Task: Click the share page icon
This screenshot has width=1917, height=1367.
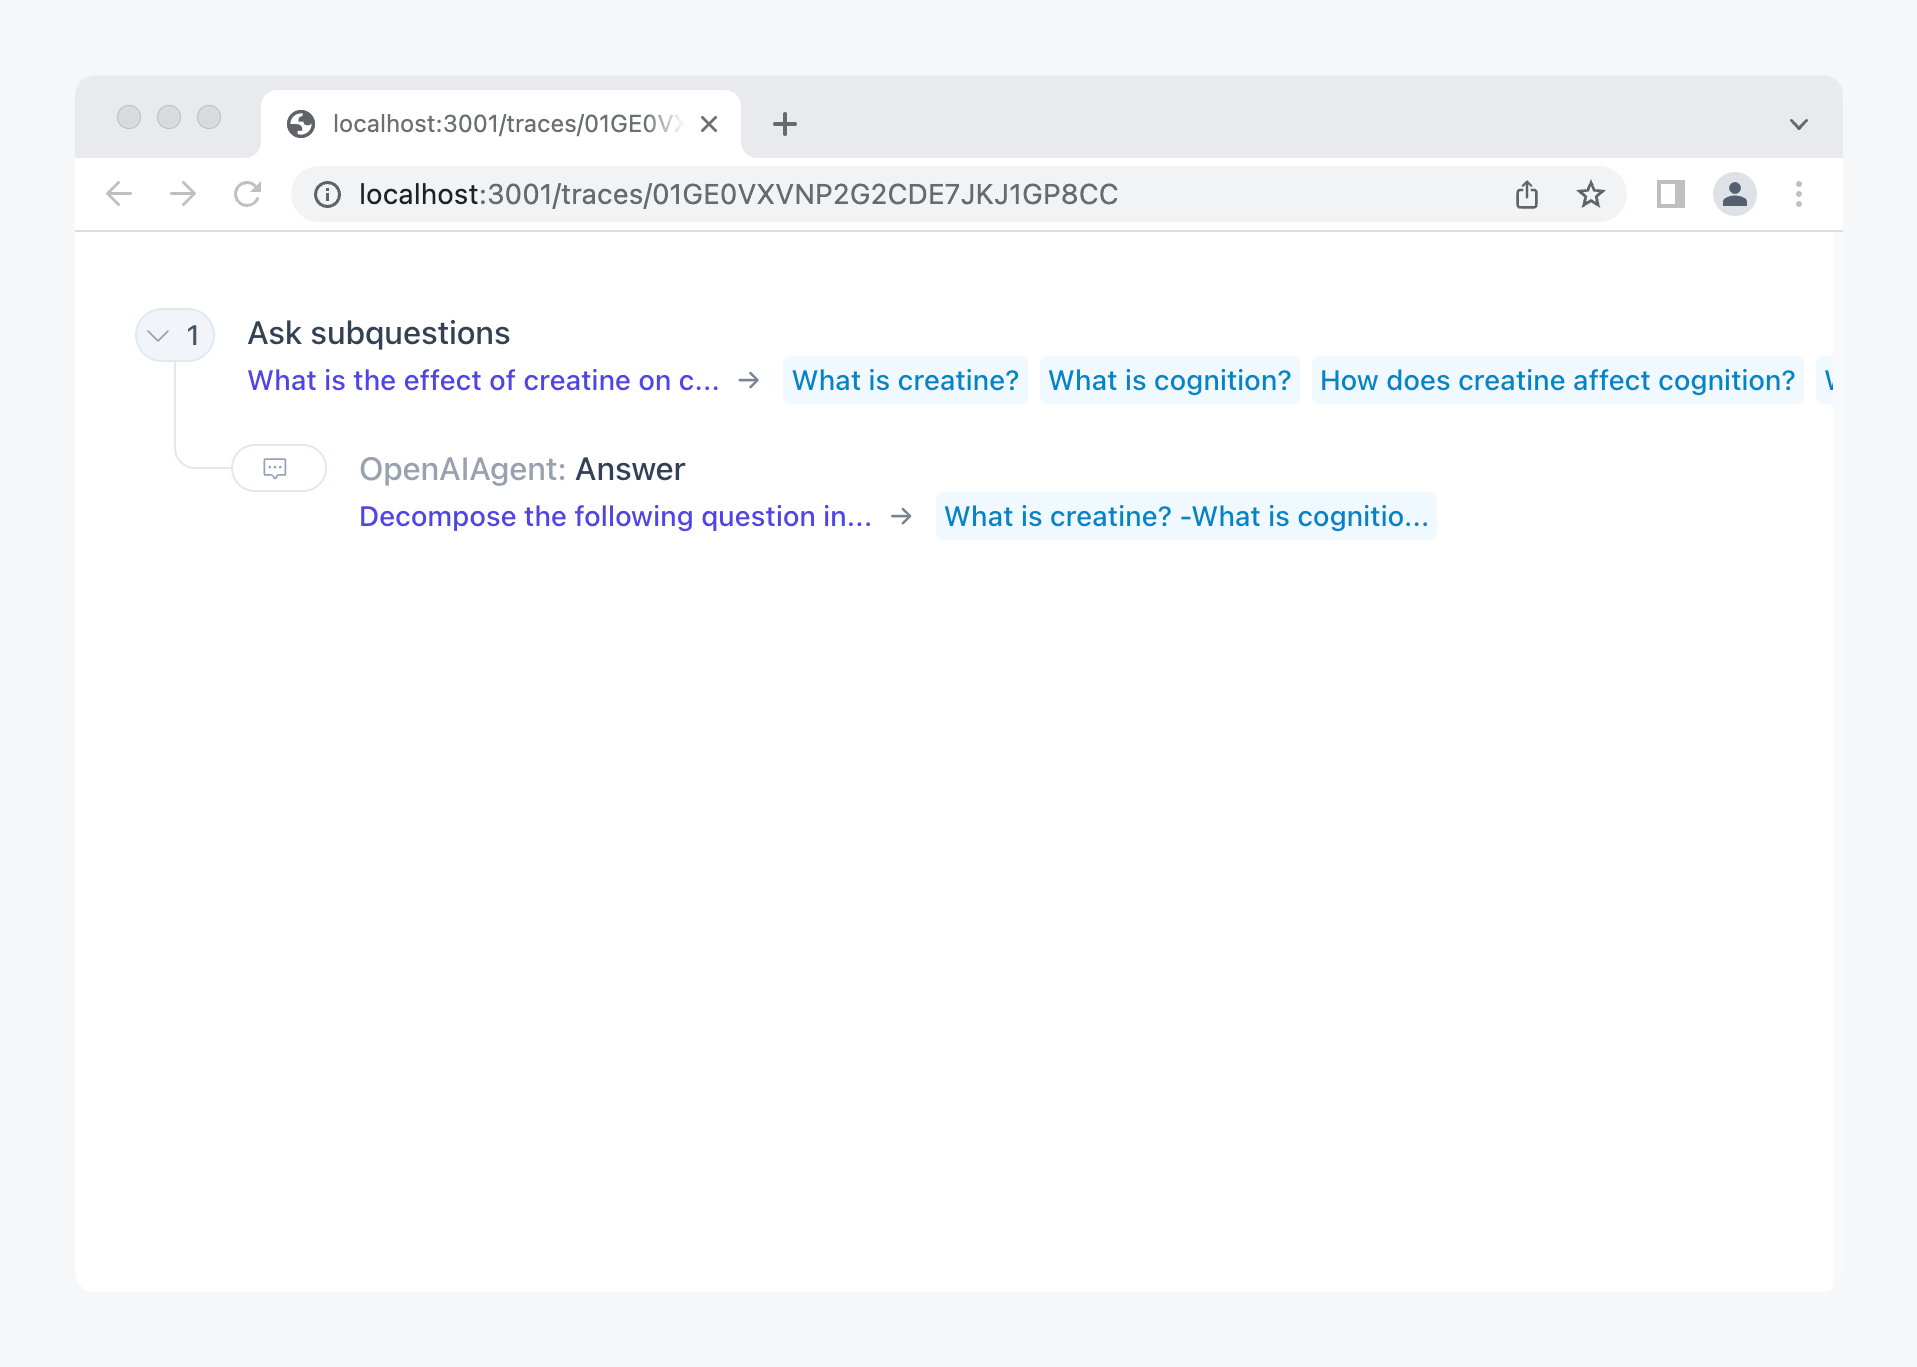Action: tap(1526, 194)
